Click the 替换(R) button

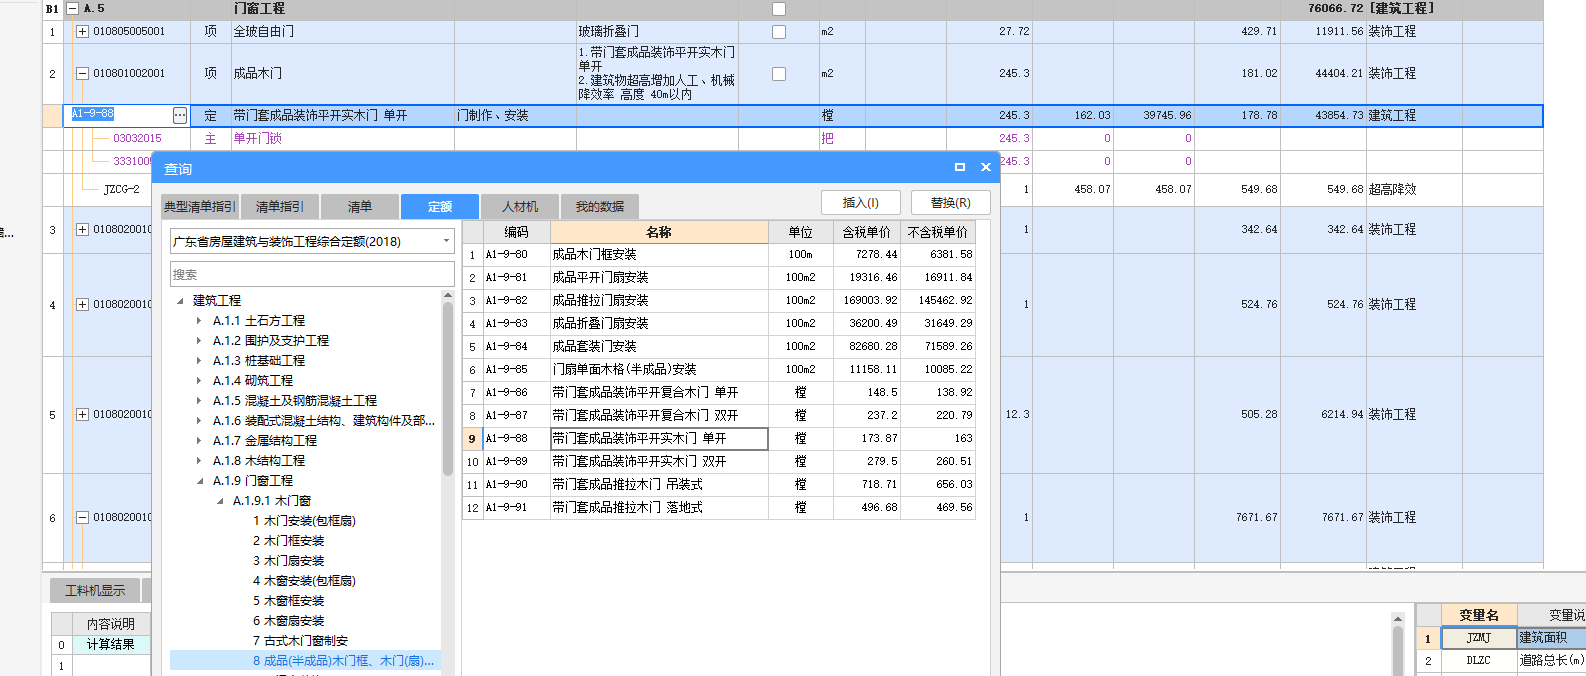coord(951,203)
